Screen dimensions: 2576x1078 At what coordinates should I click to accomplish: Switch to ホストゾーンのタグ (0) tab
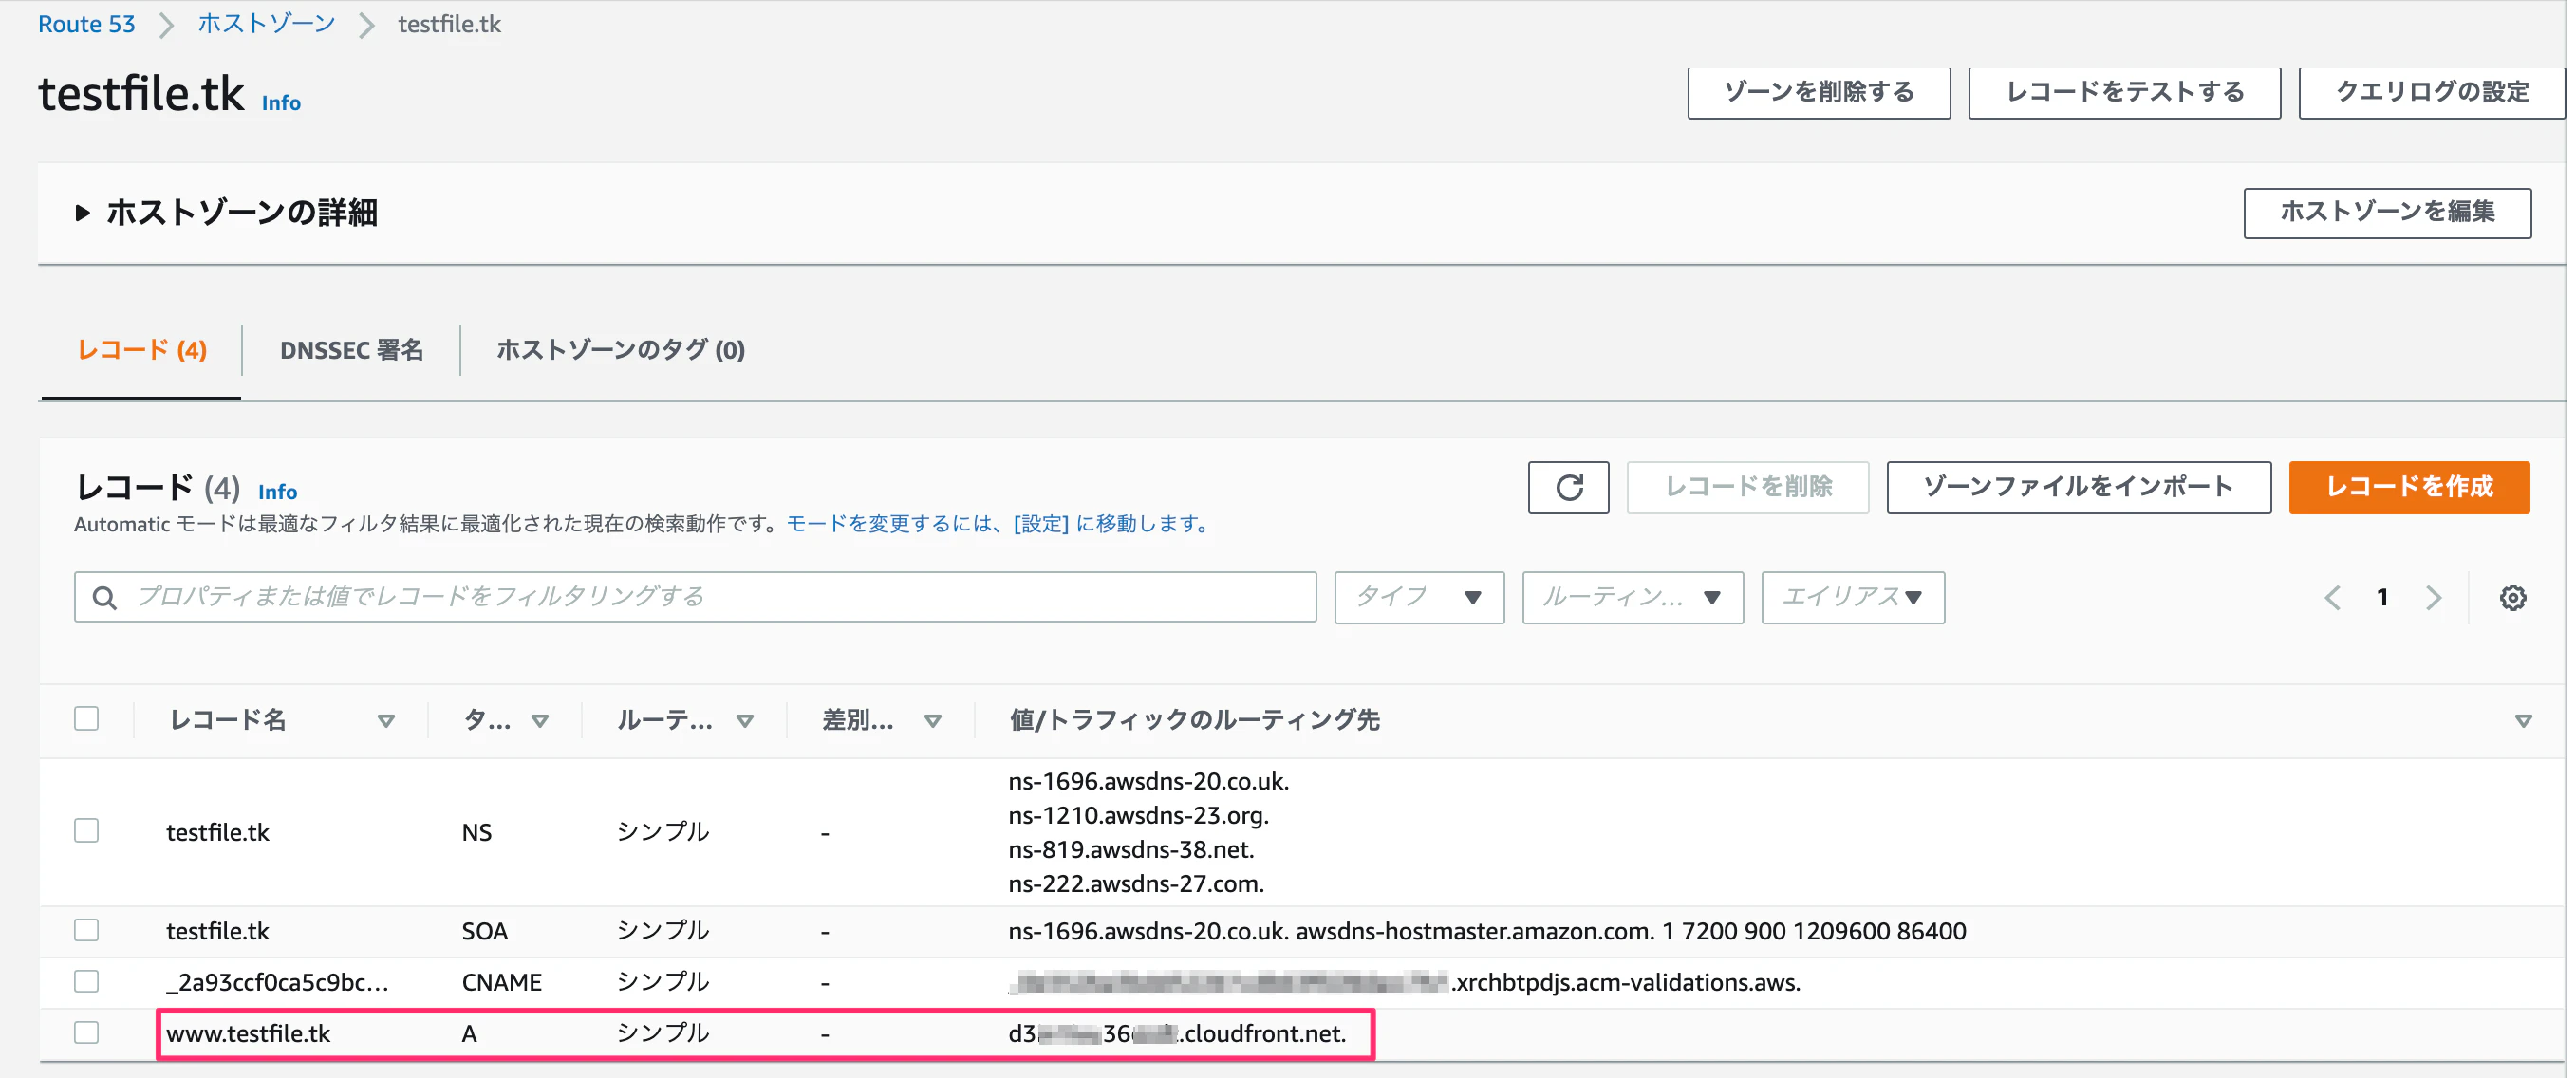click(x=621, y=351)
